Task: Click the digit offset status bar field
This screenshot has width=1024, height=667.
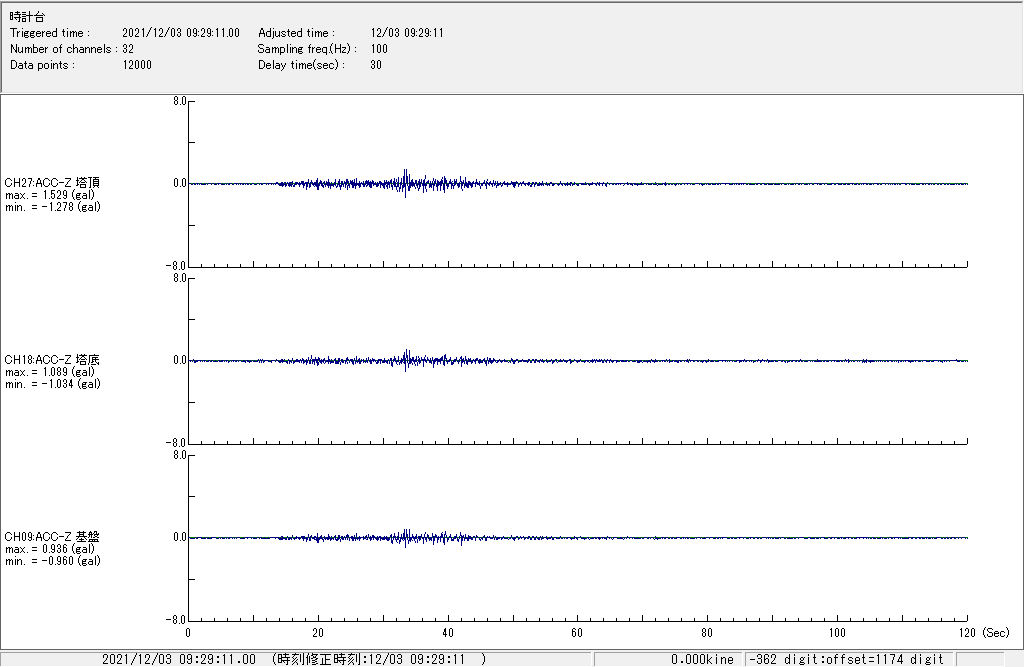Action: pyautogui.click(x=846, y=659)
